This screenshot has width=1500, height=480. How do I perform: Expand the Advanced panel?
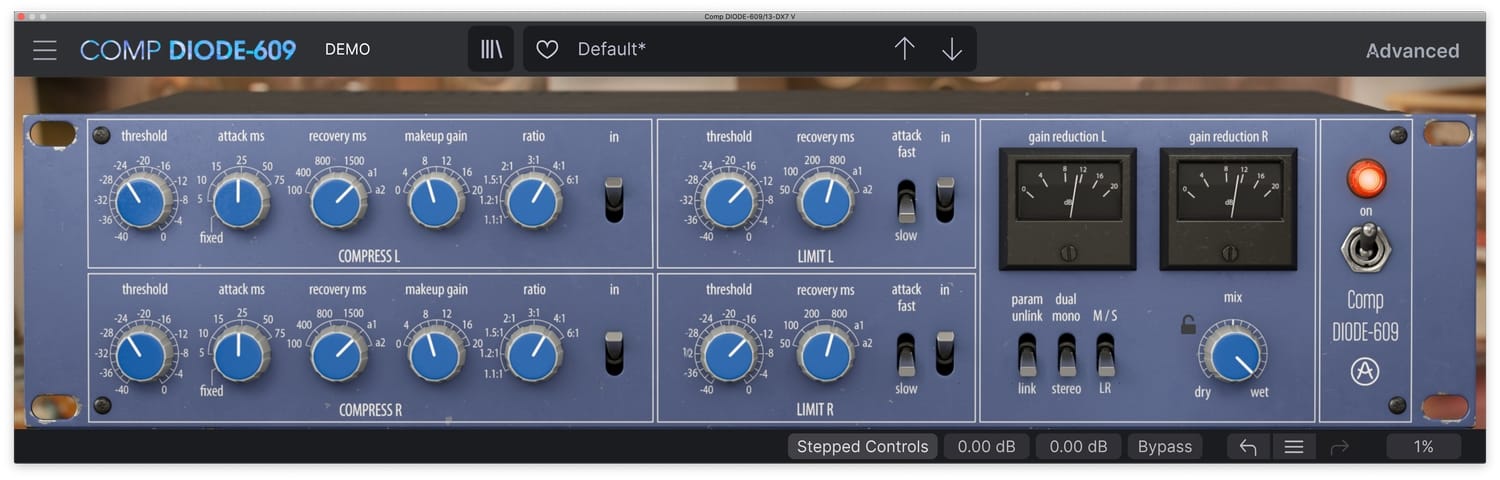pos(1412,51)
